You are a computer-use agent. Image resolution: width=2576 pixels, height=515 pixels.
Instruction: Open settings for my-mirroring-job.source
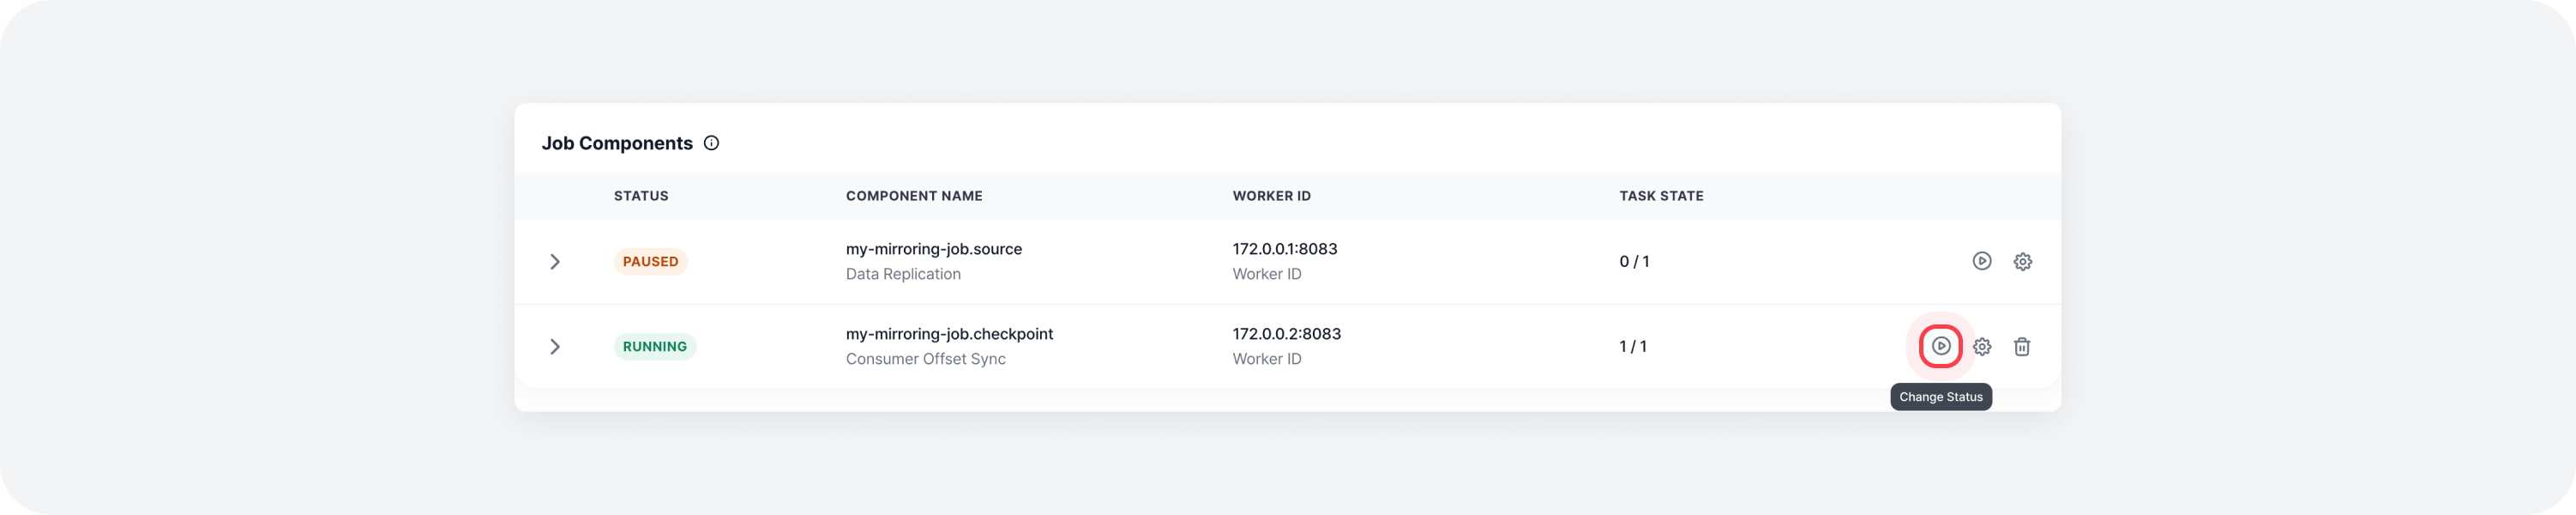(x=2022, y=262)
